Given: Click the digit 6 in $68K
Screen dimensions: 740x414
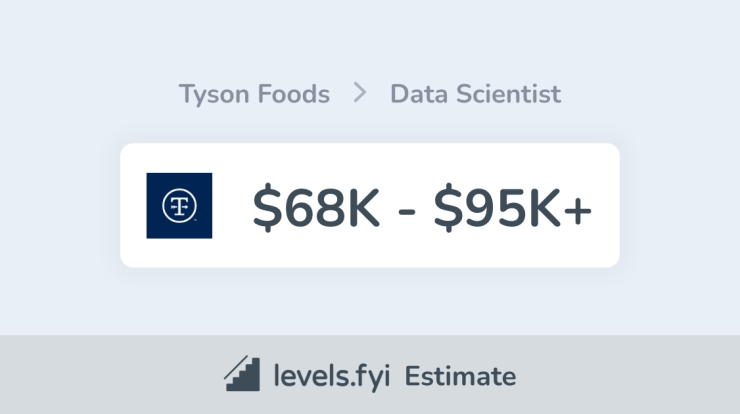Looking at the screenshot, I should coord(299,208).
